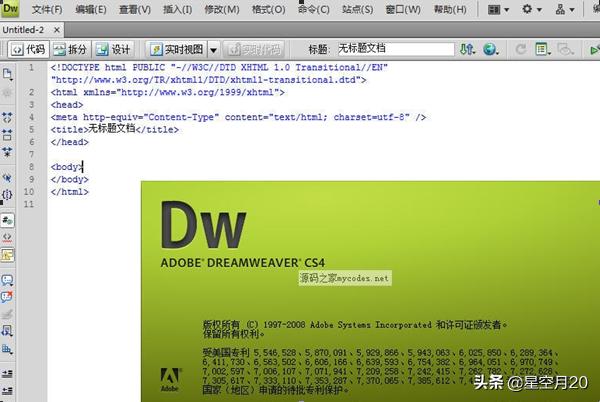The height and width of the screenshot is (402, 600).
Task: Click the collapse selection icon
Action: (7, 134)
